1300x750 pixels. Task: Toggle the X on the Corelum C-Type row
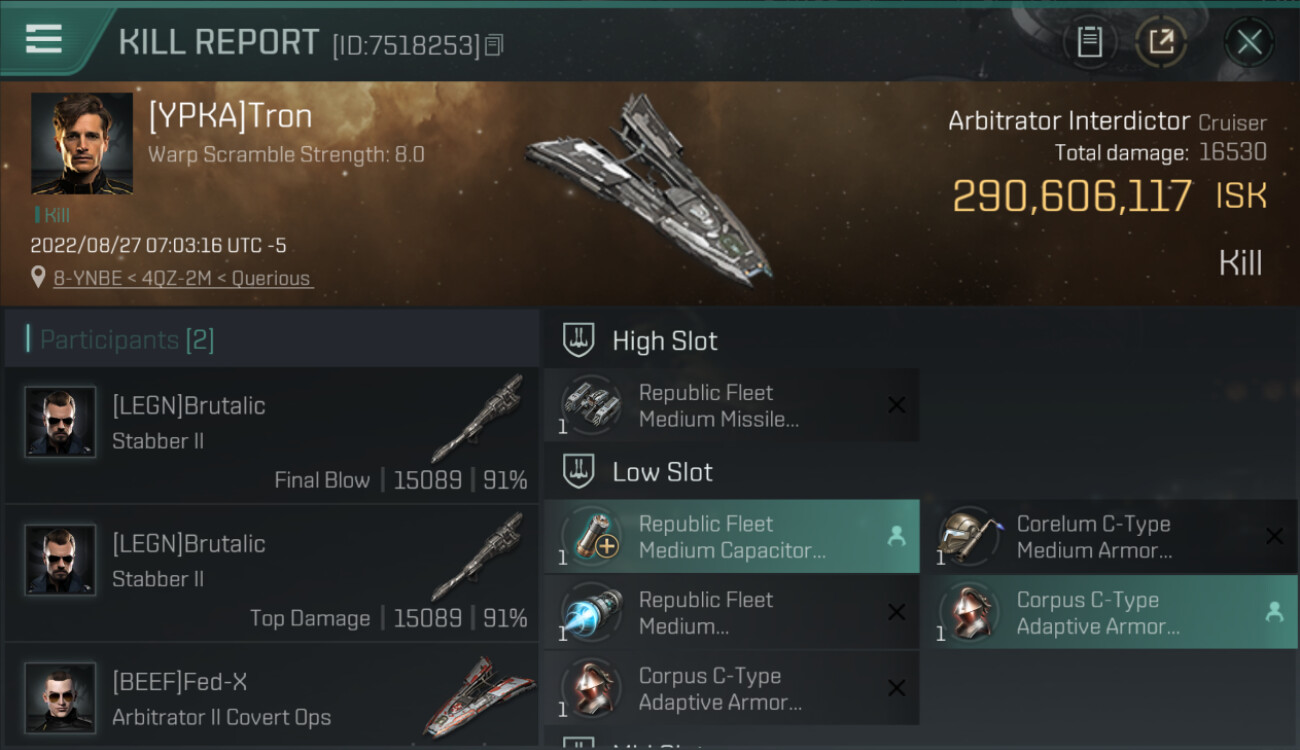(1275, 536)
